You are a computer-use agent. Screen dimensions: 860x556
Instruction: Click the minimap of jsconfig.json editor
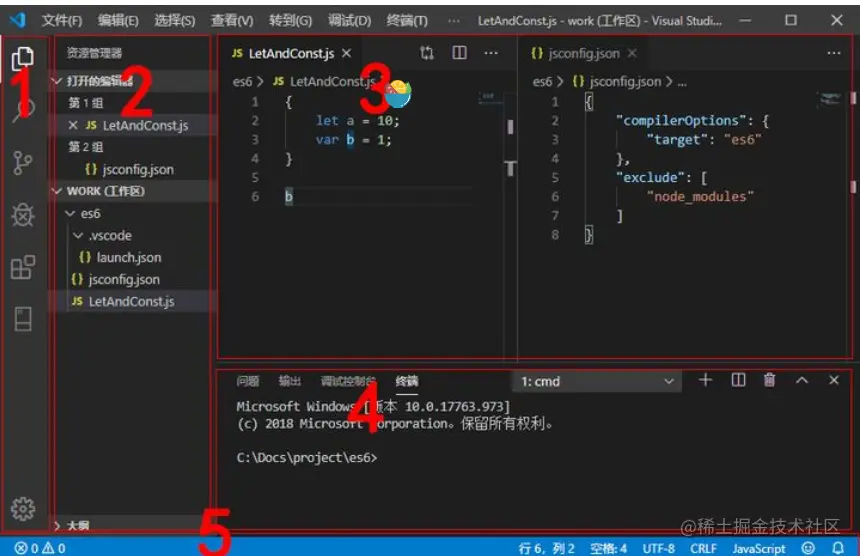tap(829, 99)
